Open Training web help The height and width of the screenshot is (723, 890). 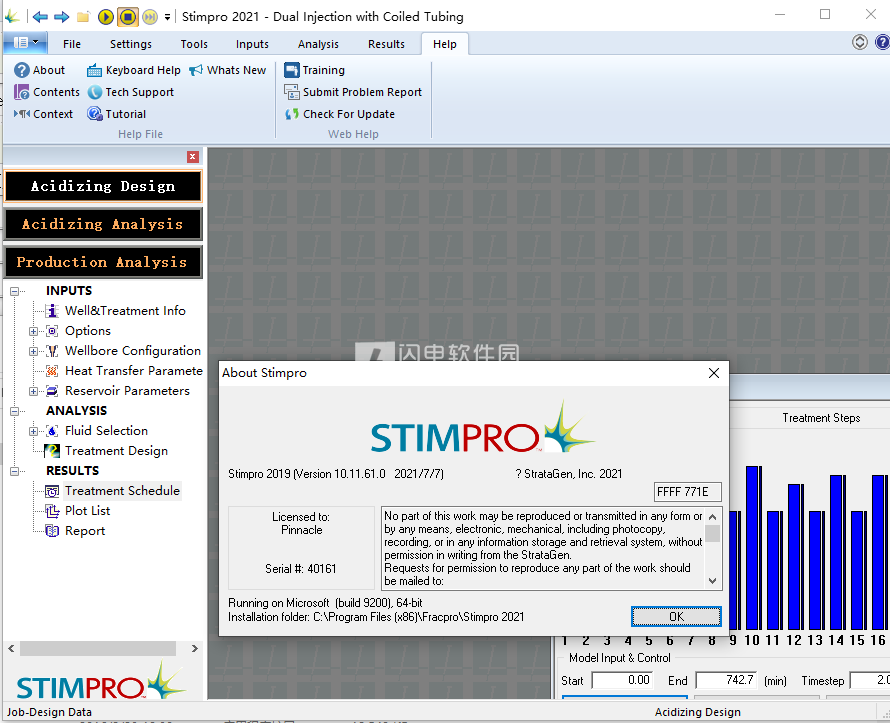(x=314, y=70)
